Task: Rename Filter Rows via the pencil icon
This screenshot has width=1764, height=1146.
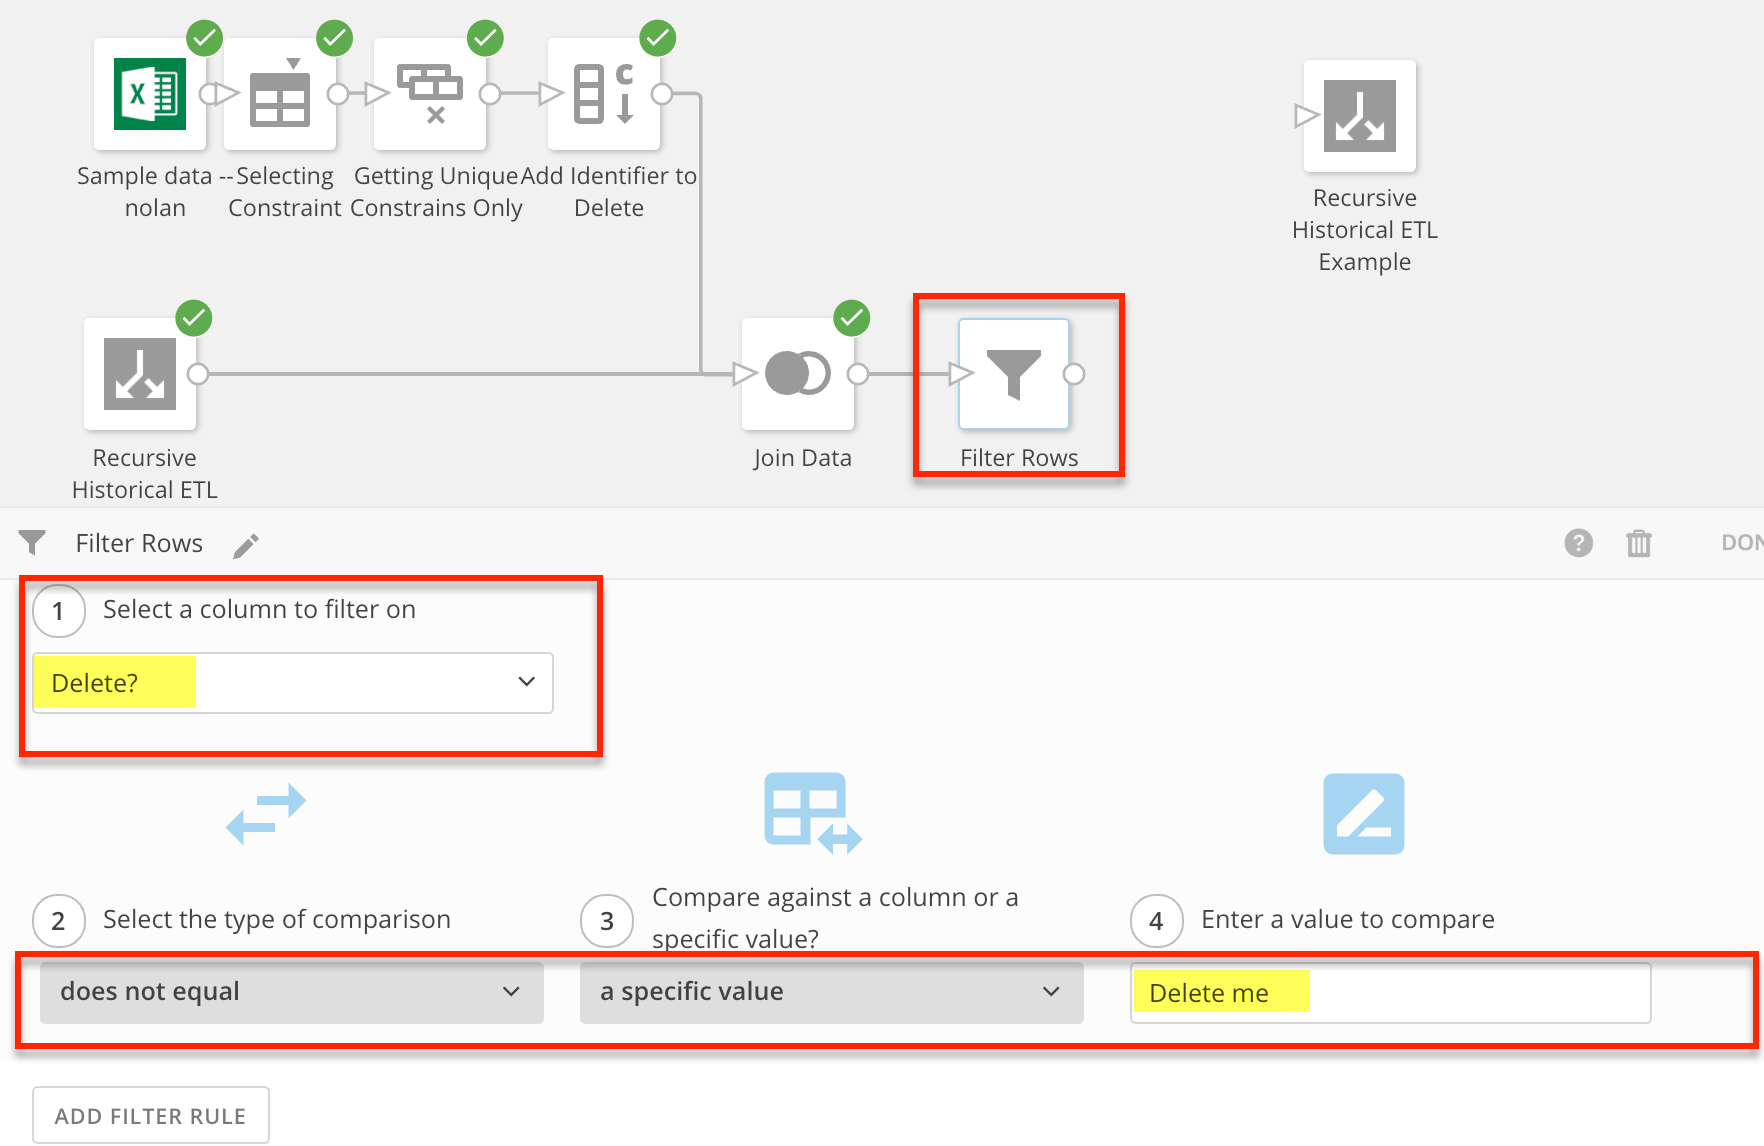Action: tap(246, 544)
